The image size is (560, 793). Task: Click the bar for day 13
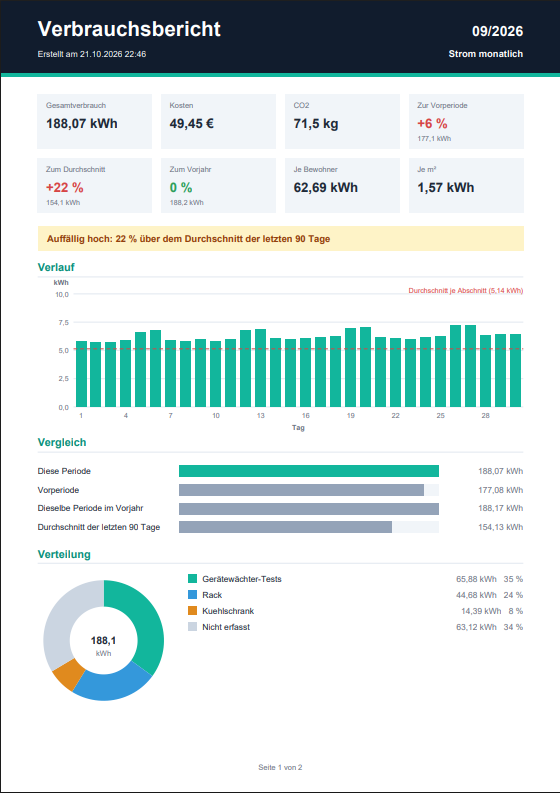[261, 368]
